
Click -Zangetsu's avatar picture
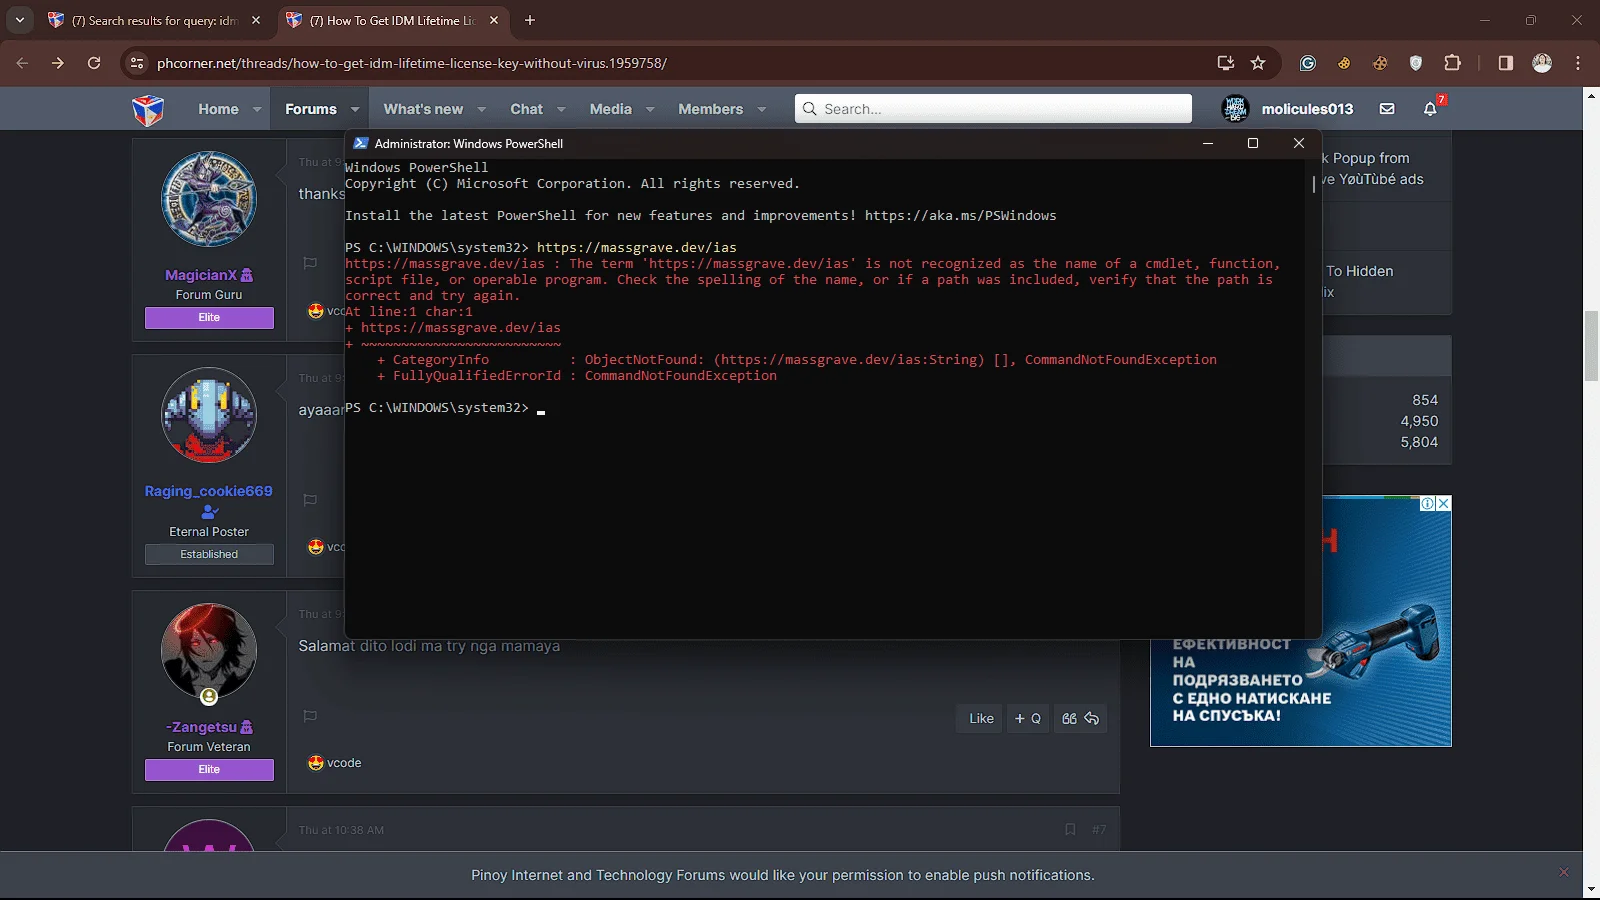pyautogui.click(x=209, y=651)
